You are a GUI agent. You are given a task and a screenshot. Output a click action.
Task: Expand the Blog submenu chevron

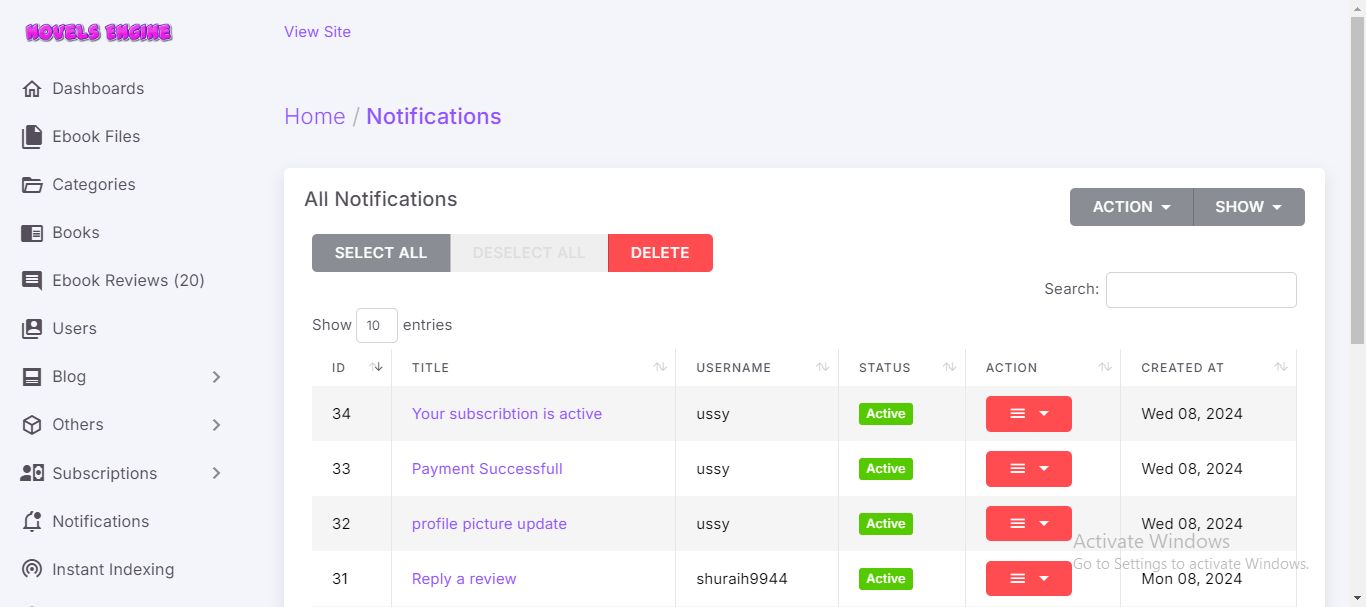coord(217,377)
